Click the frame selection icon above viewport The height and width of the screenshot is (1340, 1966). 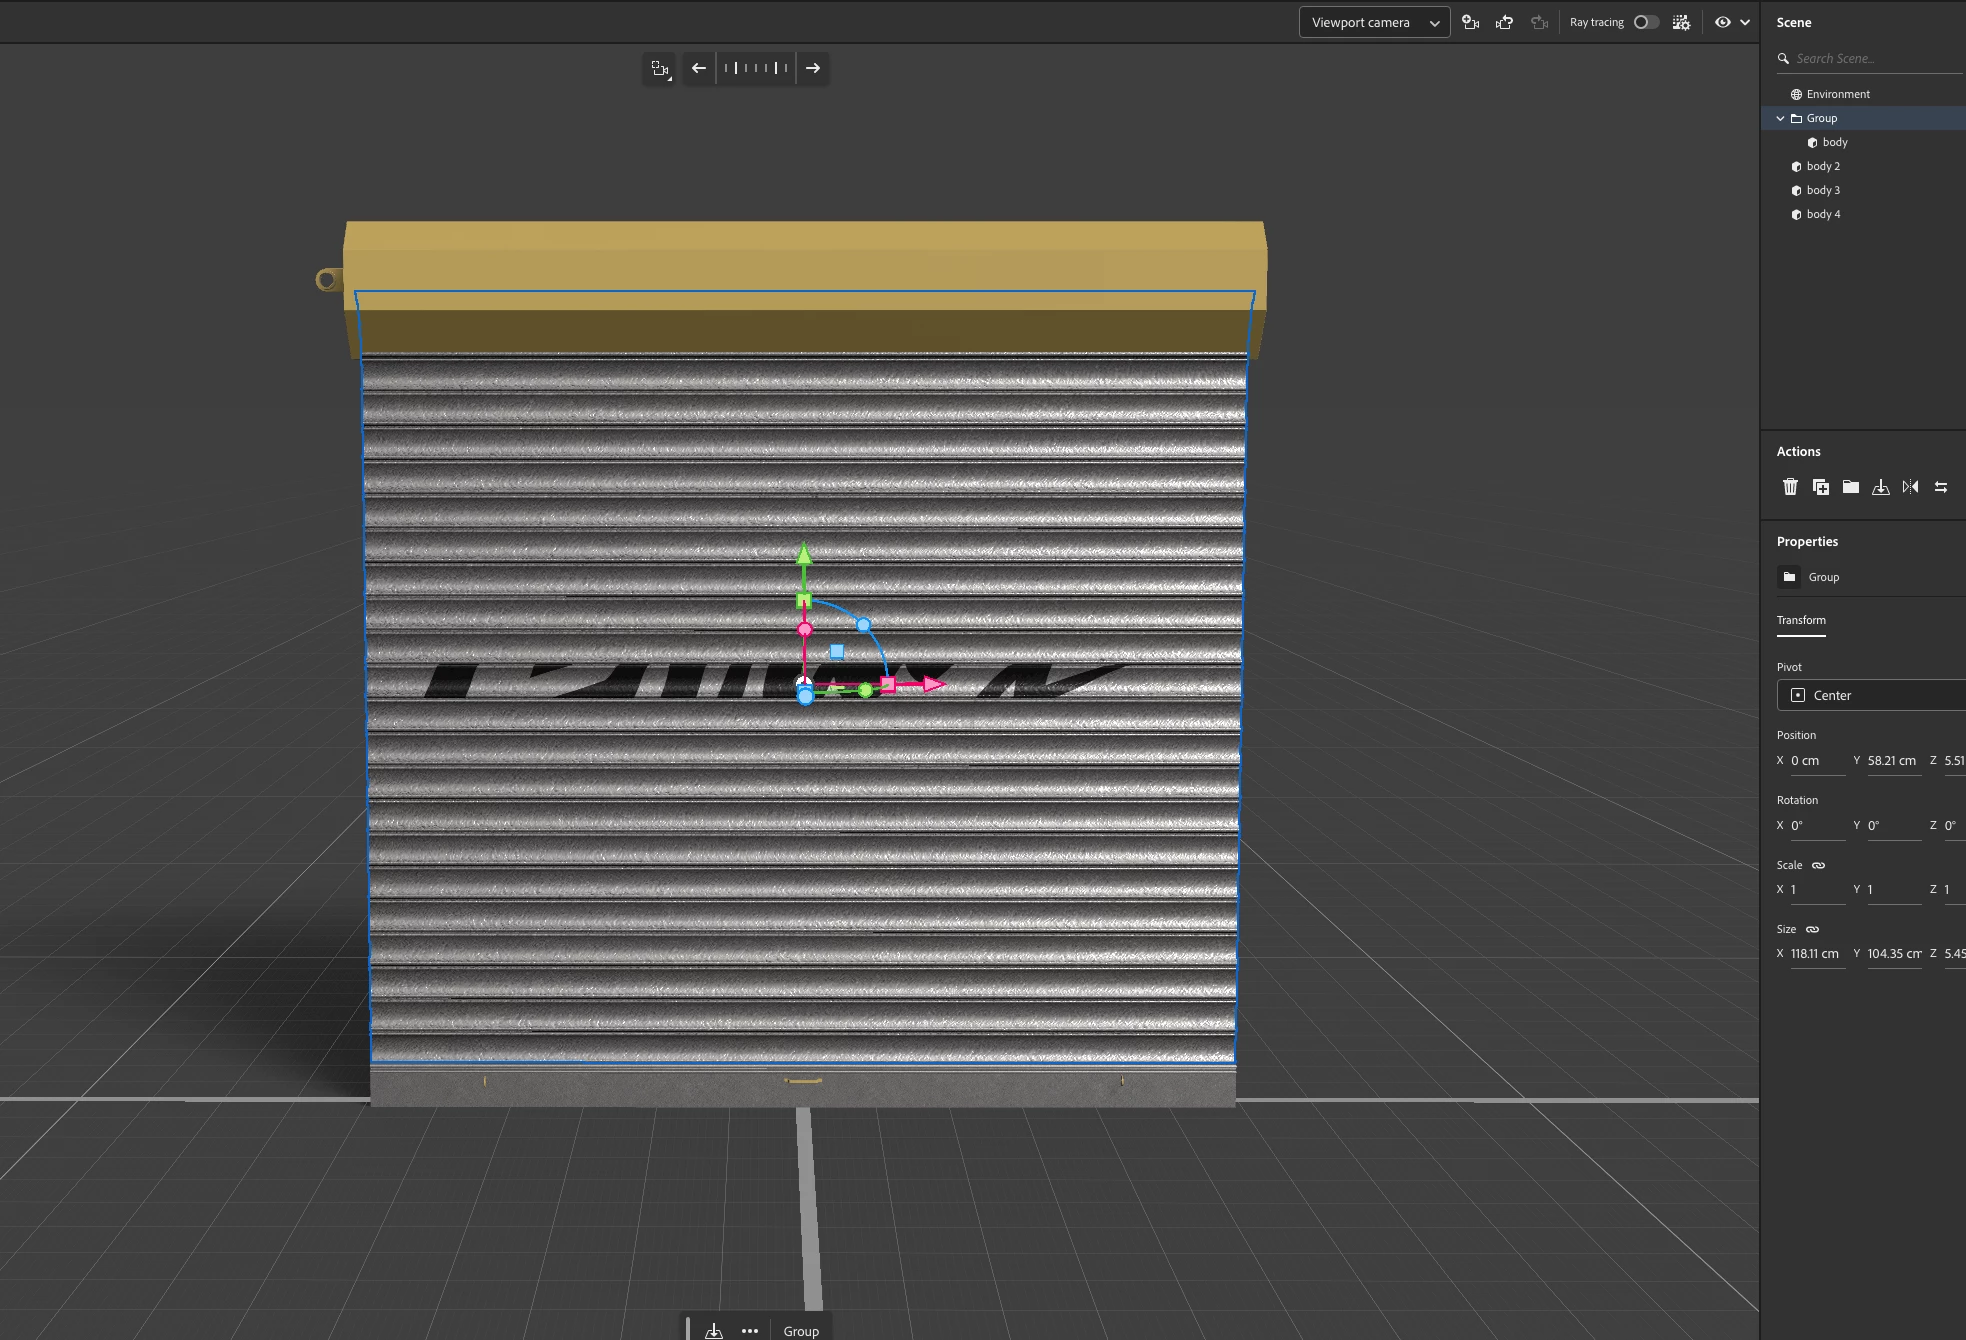(660, 68)
